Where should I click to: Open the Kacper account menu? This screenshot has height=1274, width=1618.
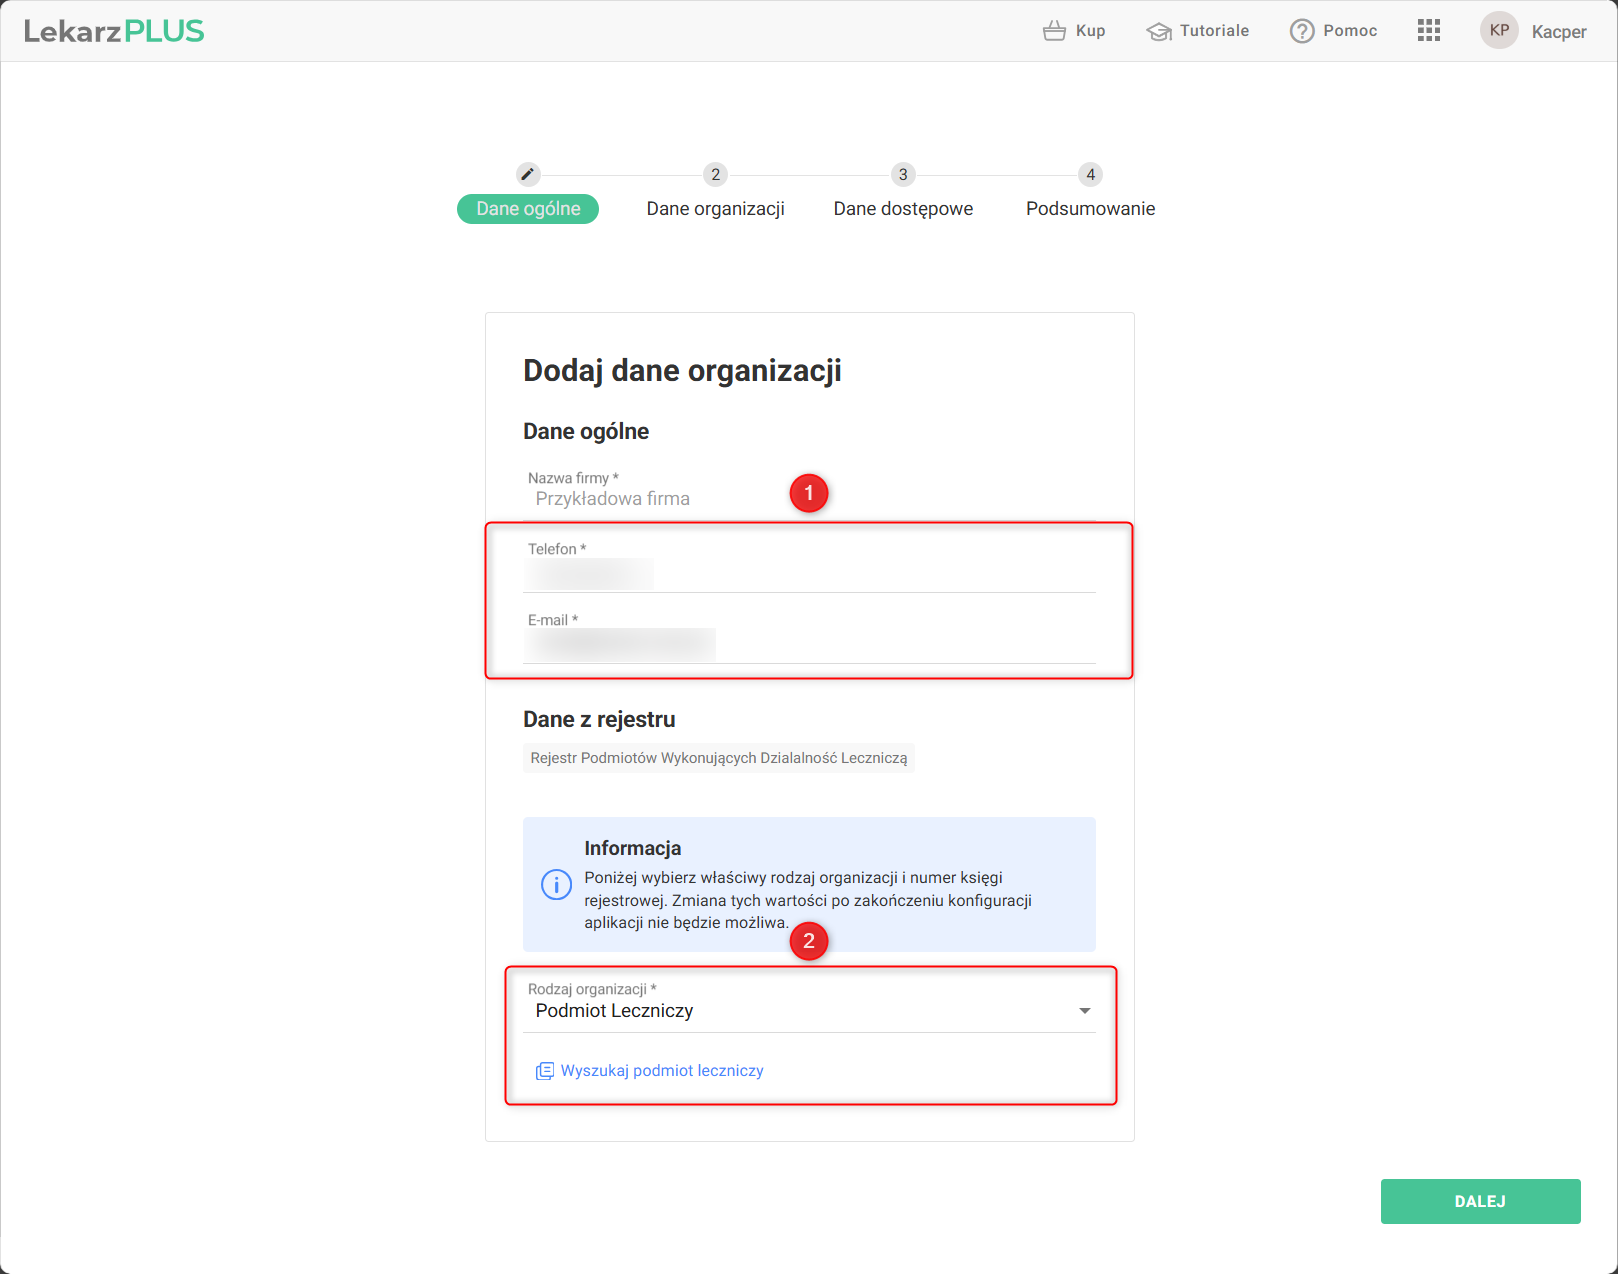click(1558, 32)
